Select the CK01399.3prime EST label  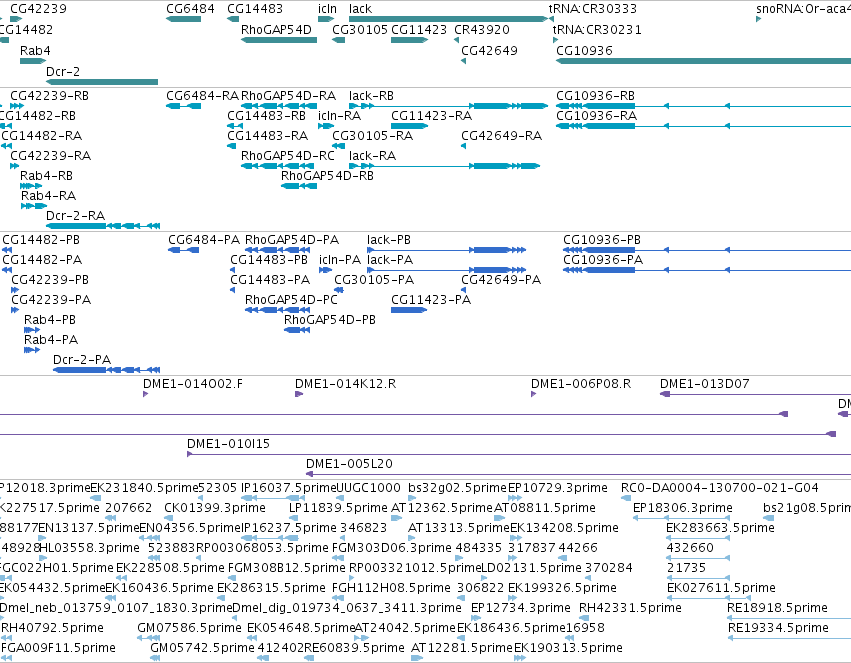click(215, 508)
